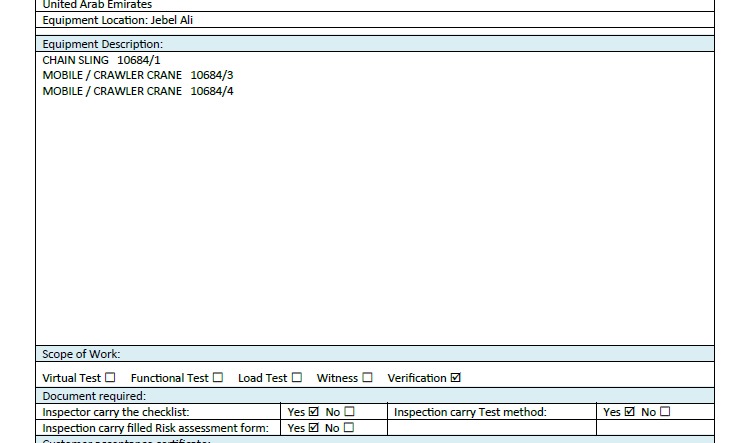
Task: Check No for Inspection carry Test method
Action: coord(665,412)
